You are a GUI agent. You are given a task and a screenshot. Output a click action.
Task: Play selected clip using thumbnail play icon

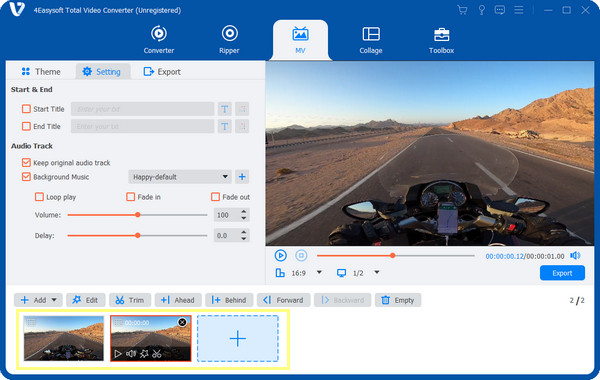tap(118, 354)
